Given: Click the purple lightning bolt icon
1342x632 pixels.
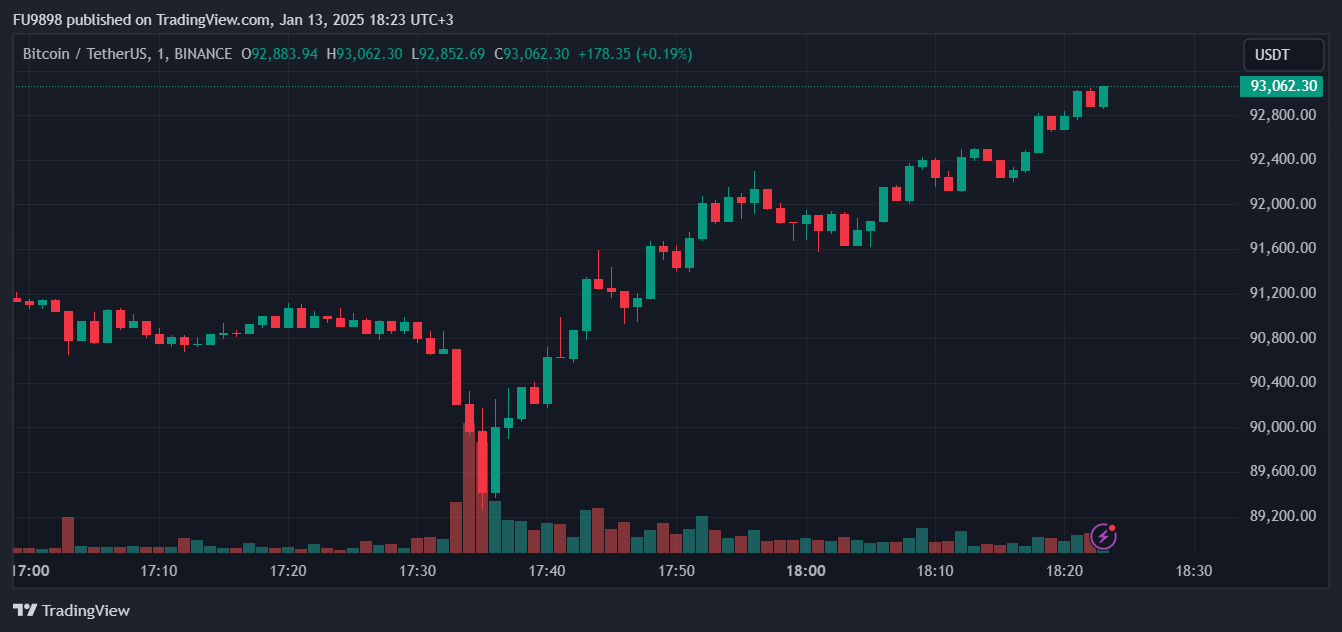Looking at the screenshot, I should click(1103, 536).
